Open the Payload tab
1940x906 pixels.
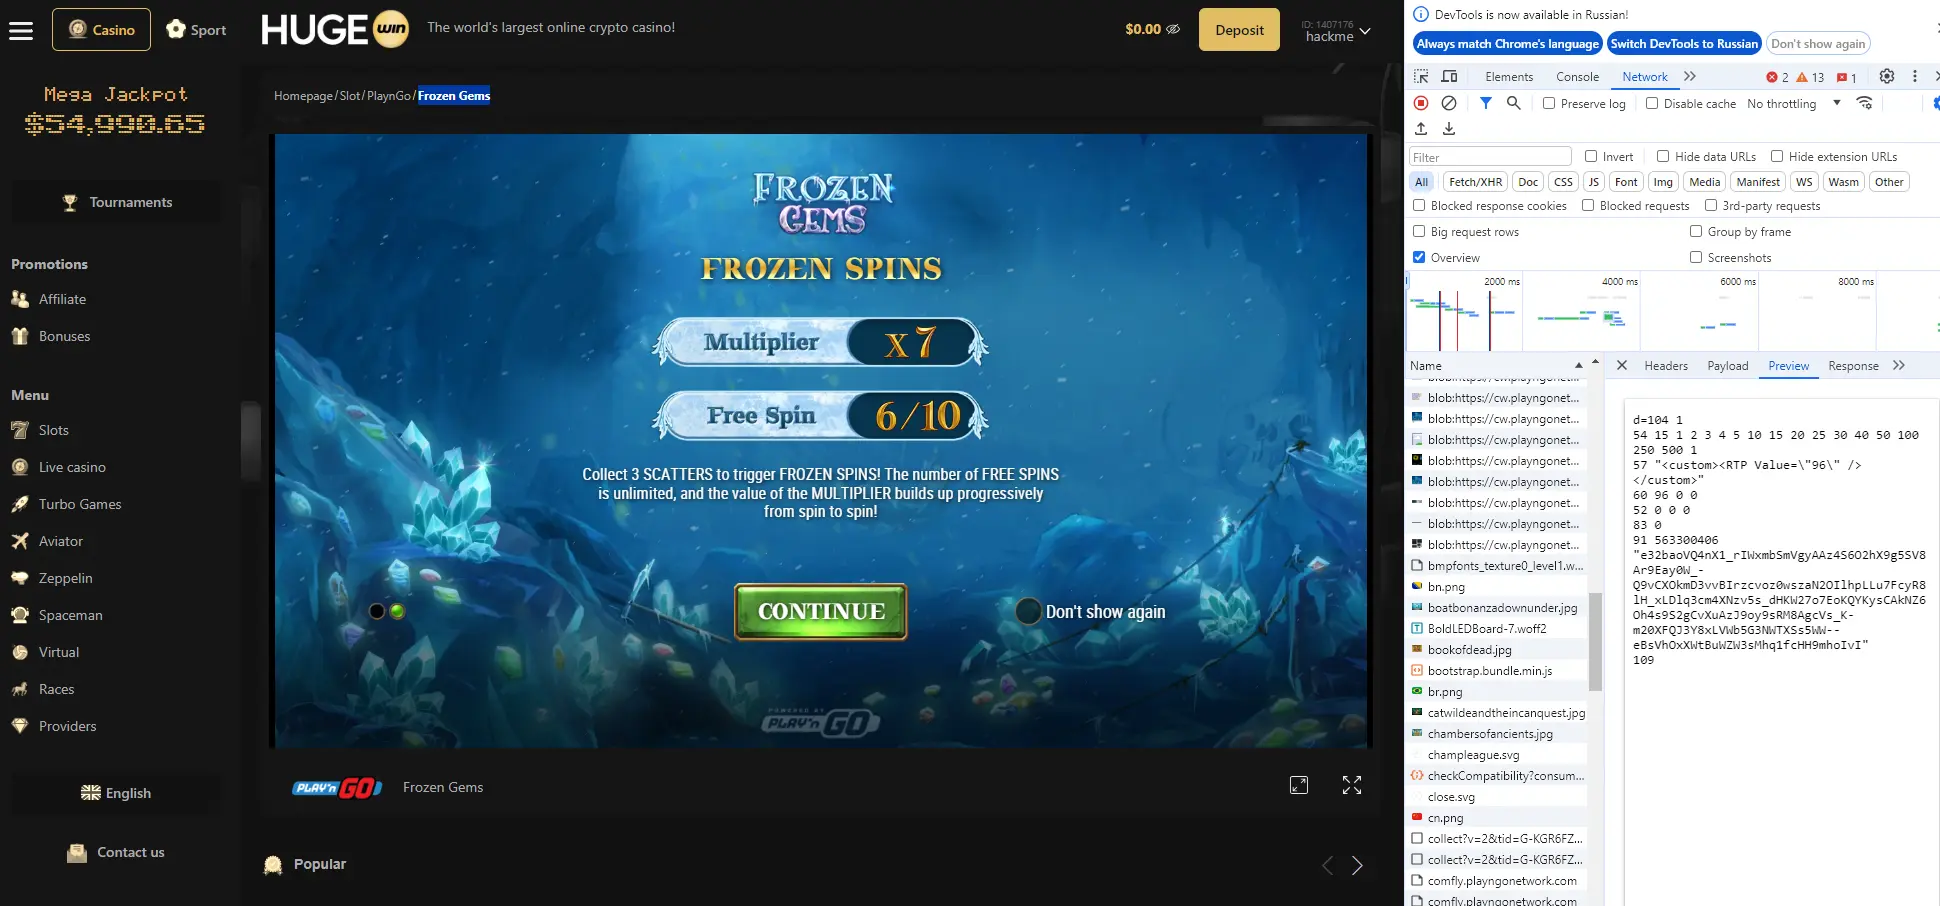pyautogui.click(x=1727, y=366)
